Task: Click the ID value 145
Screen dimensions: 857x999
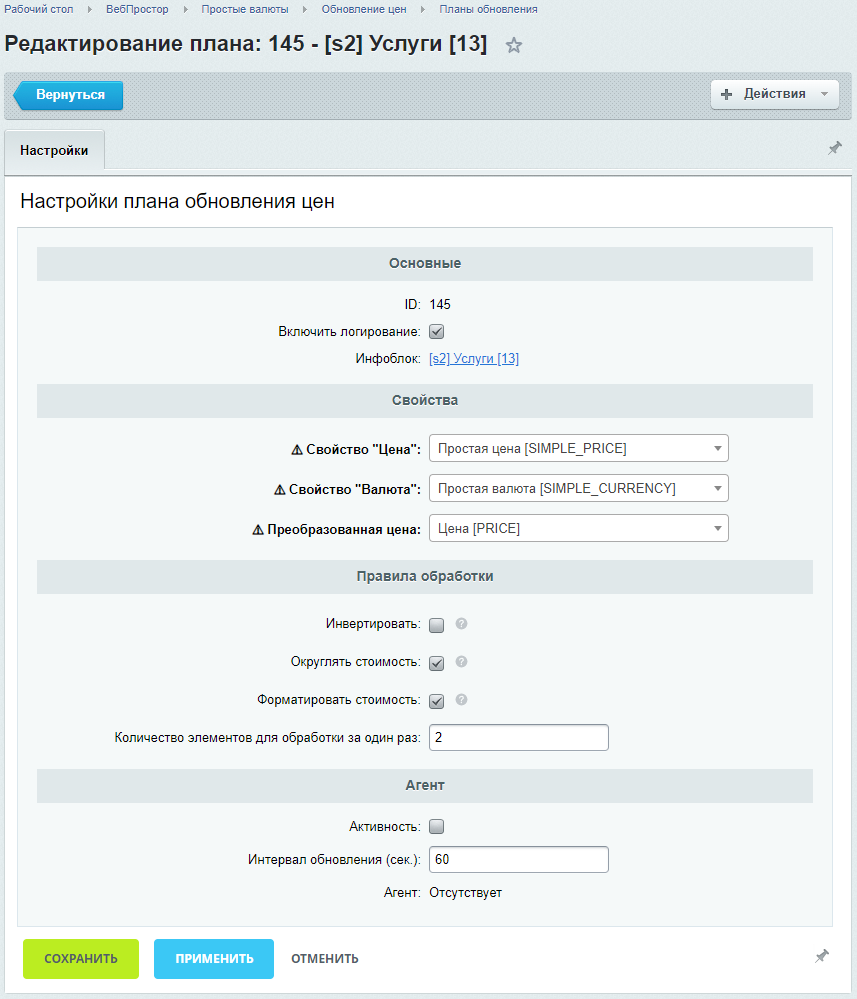Action: (x=440, y=305)
